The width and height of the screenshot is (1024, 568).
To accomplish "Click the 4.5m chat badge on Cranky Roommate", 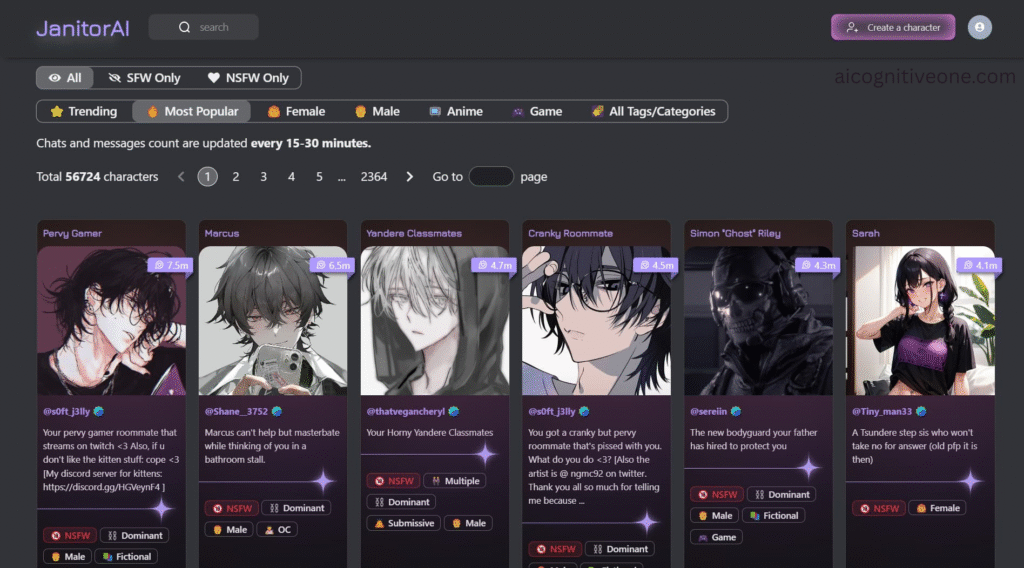I will (657, 265).
